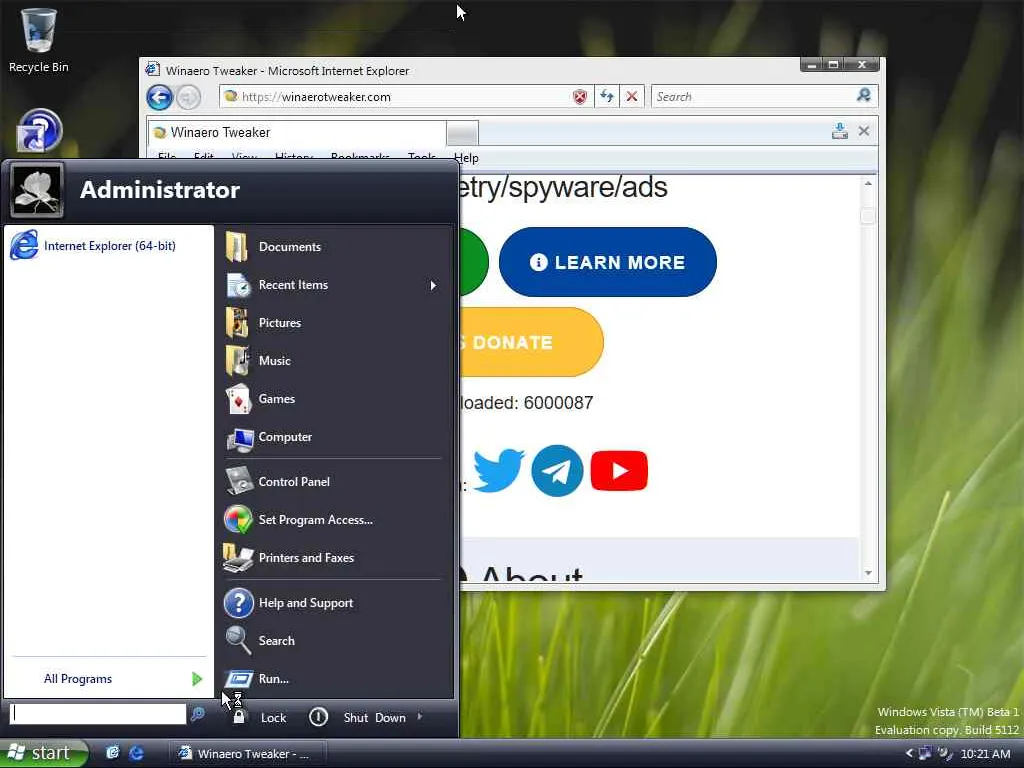Screen dimensions: 1024x768
Task: Open the Telegram icon link
Action: [557, 471]
